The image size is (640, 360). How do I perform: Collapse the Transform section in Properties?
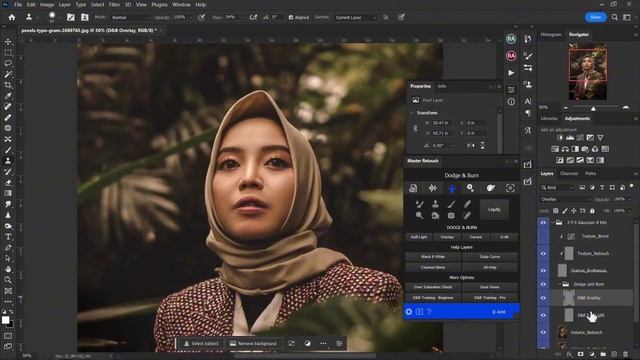point(411,113)
